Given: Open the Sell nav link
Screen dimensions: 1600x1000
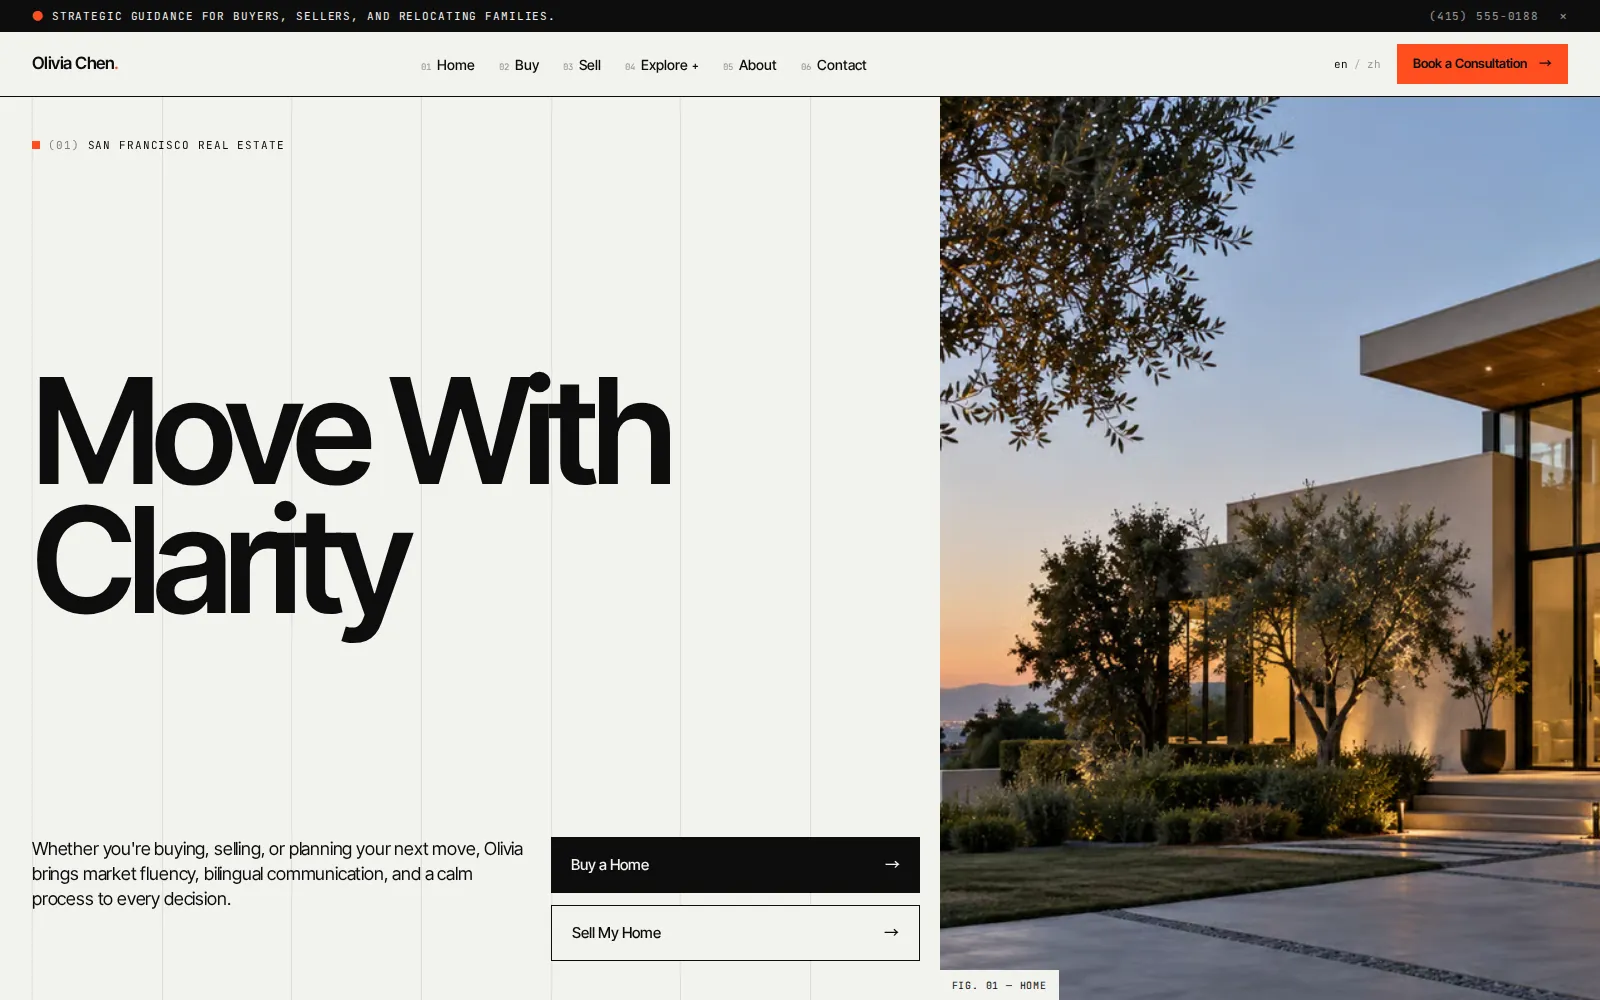Looking at the screenshot, I should 582,65.
